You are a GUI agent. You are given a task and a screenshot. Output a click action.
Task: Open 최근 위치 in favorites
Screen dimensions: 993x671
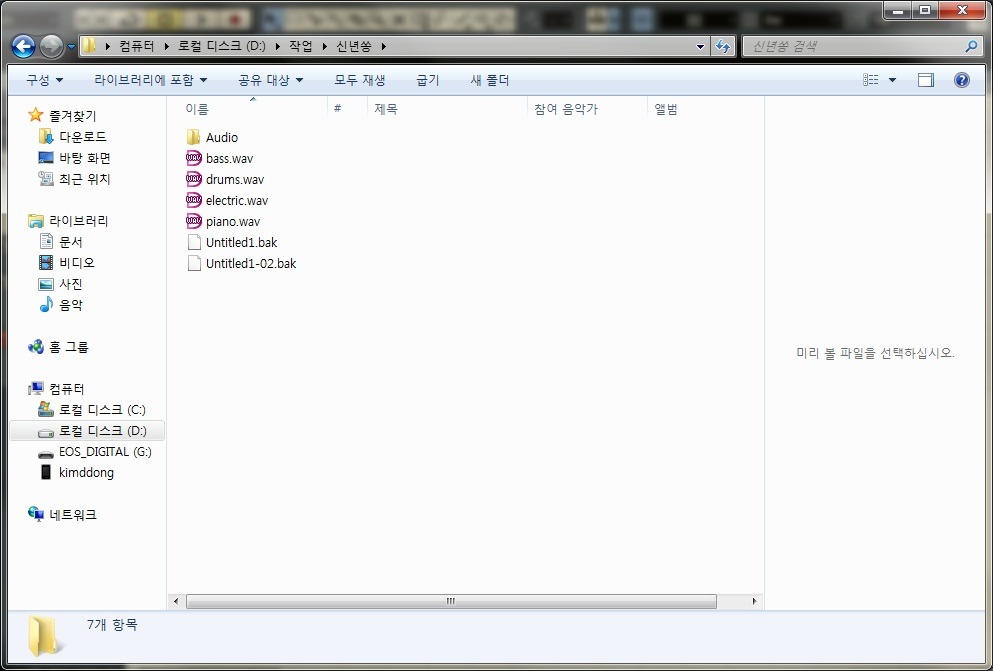coord(85,179)
